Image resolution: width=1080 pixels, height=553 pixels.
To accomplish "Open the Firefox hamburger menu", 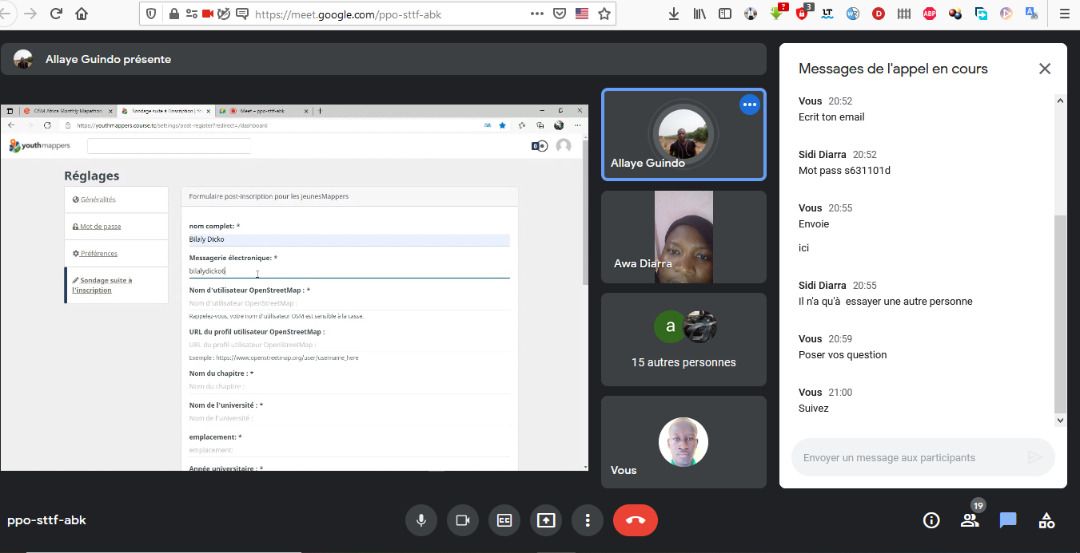I will coord(1065,14).
